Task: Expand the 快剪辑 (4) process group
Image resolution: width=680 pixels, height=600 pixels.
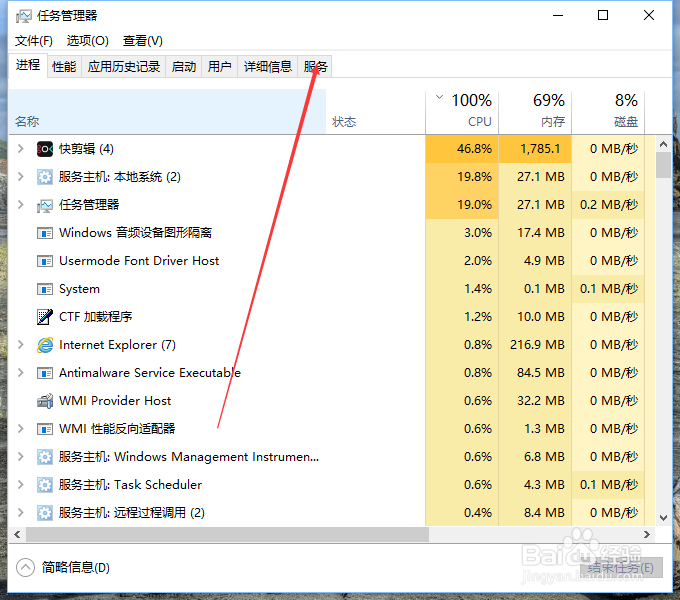Action: [x=20, y=149]
